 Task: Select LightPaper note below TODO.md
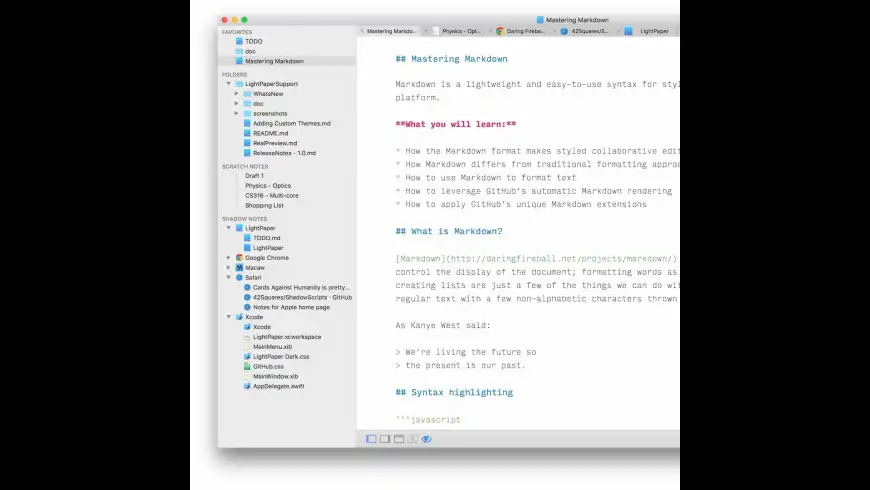tap(268, 248)
